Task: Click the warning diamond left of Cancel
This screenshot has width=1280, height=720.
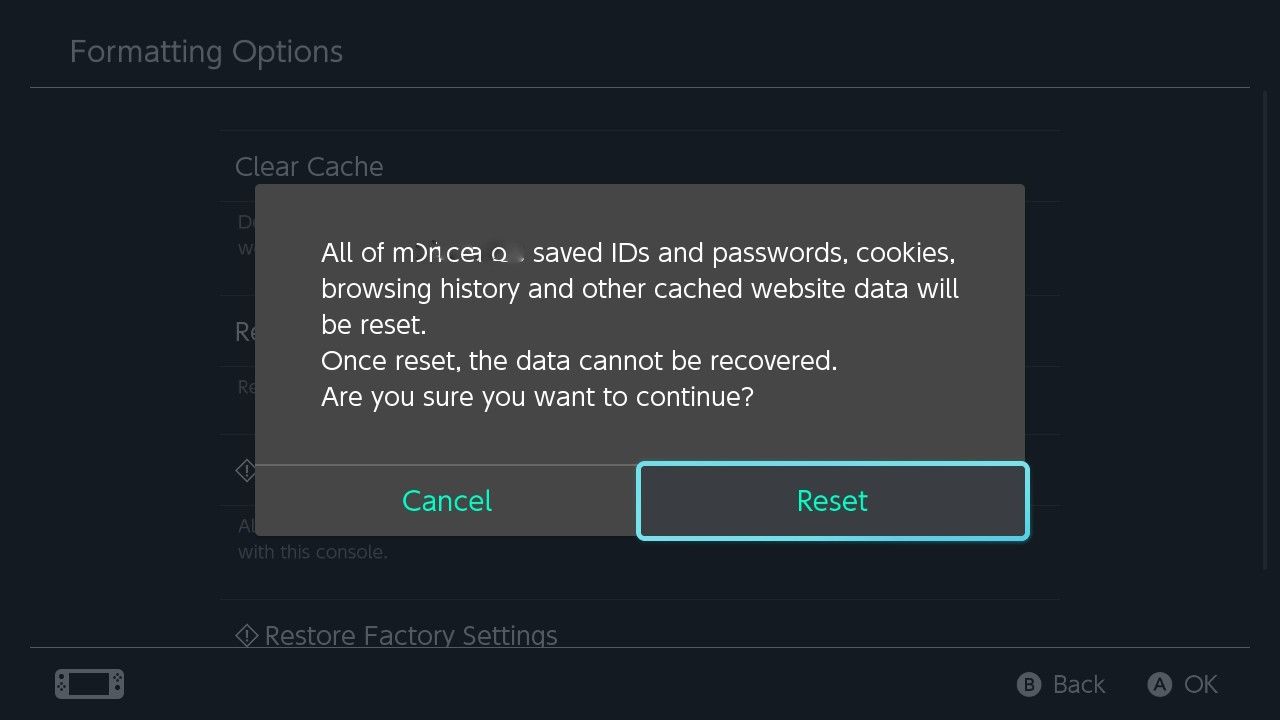Action: point(246,470)
